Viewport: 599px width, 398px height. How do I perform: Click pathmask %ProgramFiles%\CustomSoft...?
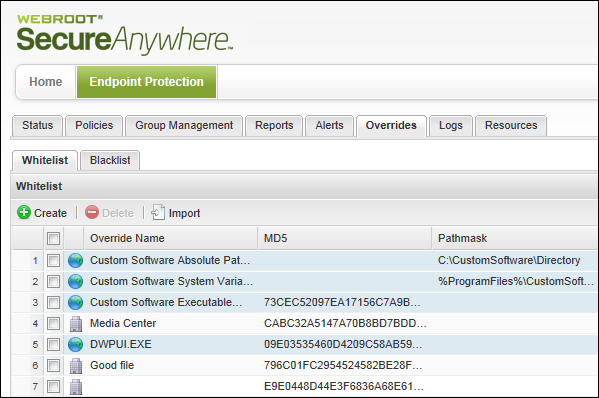click(x=516, y=282)
